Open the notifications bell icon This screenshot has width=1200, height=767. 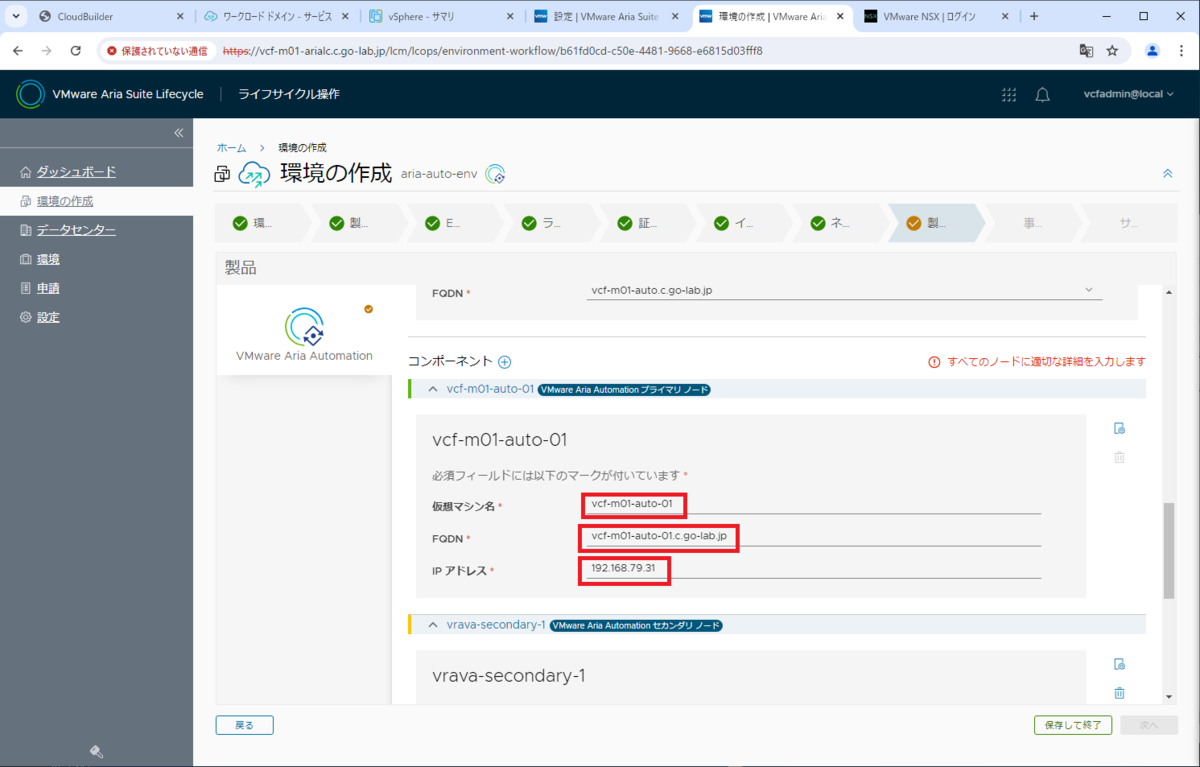coord(1042,94)
